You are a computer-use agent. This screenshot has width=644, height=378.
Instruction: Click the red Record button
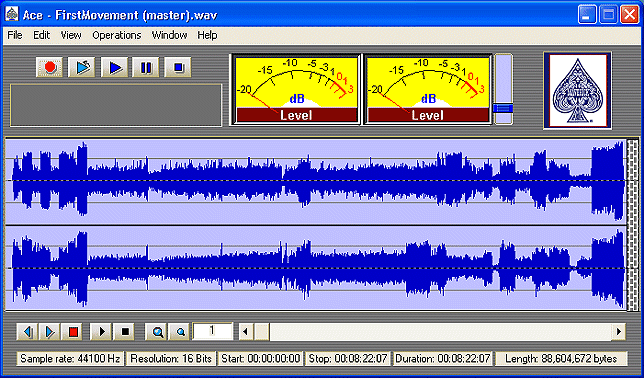tap(50, 67)
